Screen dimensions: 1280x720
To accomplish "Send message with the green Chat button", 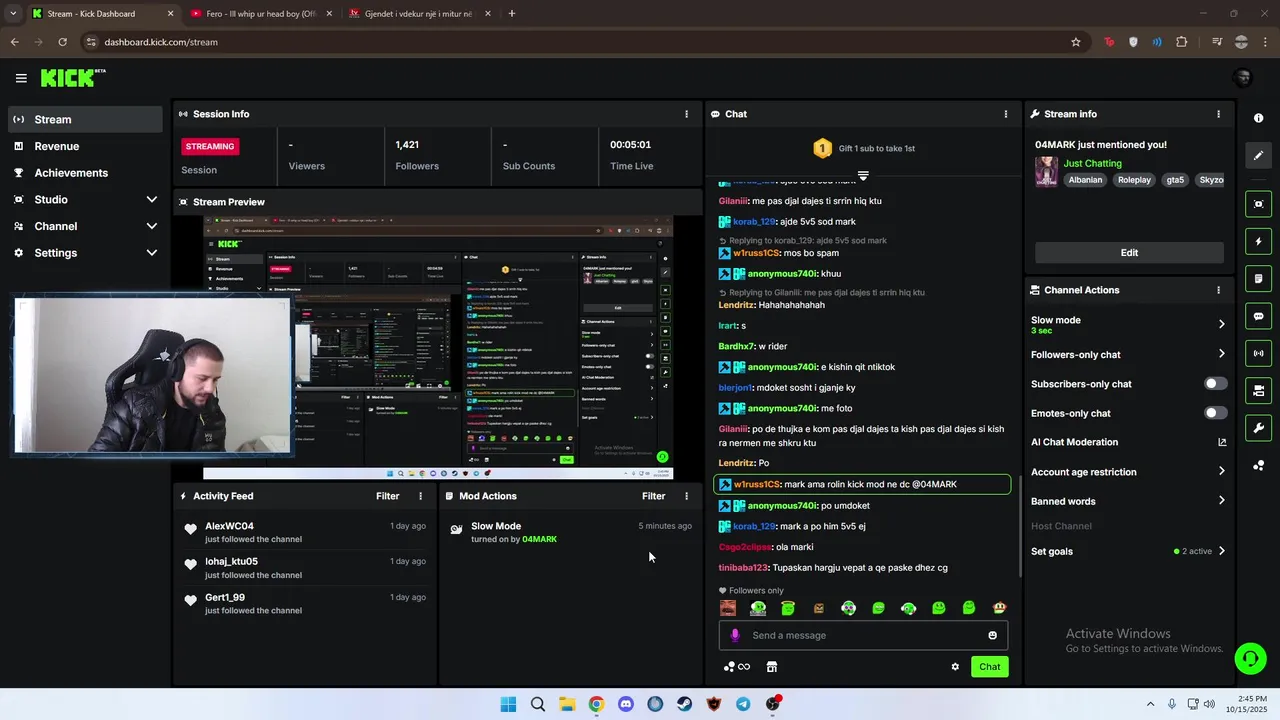I will 989,667.
